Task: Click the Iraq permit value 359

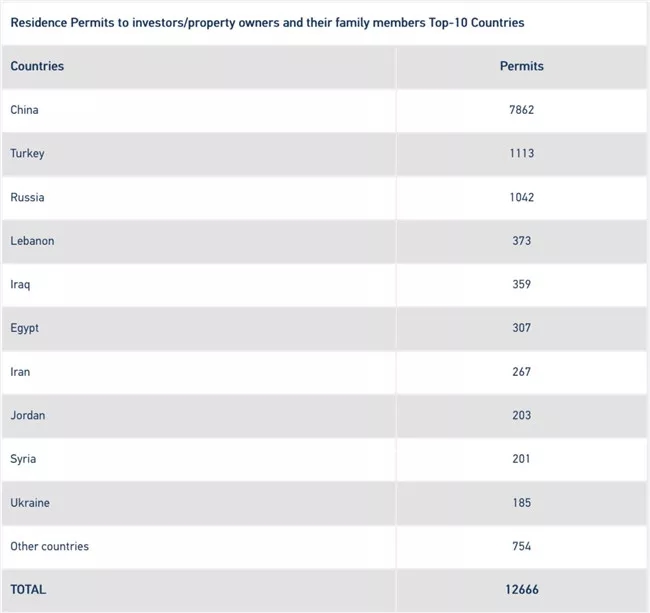Action: click(521, 284)
